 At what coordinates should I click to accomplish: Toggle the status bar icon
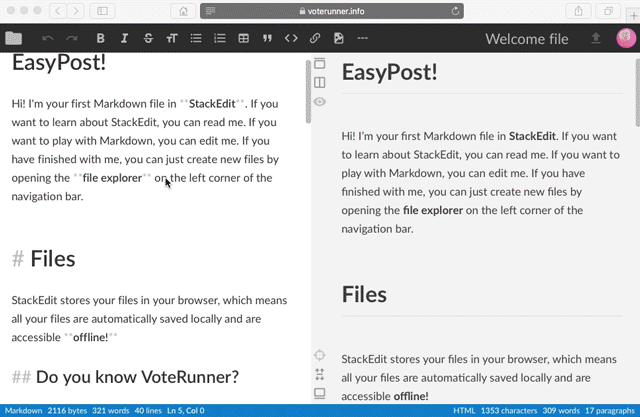[x=320, y=393]
